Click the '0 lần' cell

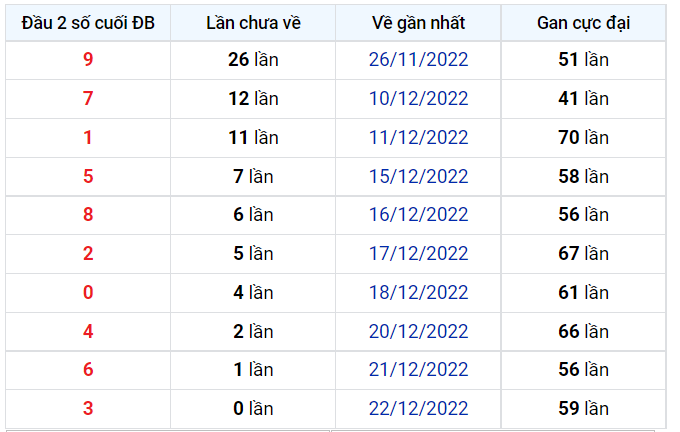click(253, 409)
